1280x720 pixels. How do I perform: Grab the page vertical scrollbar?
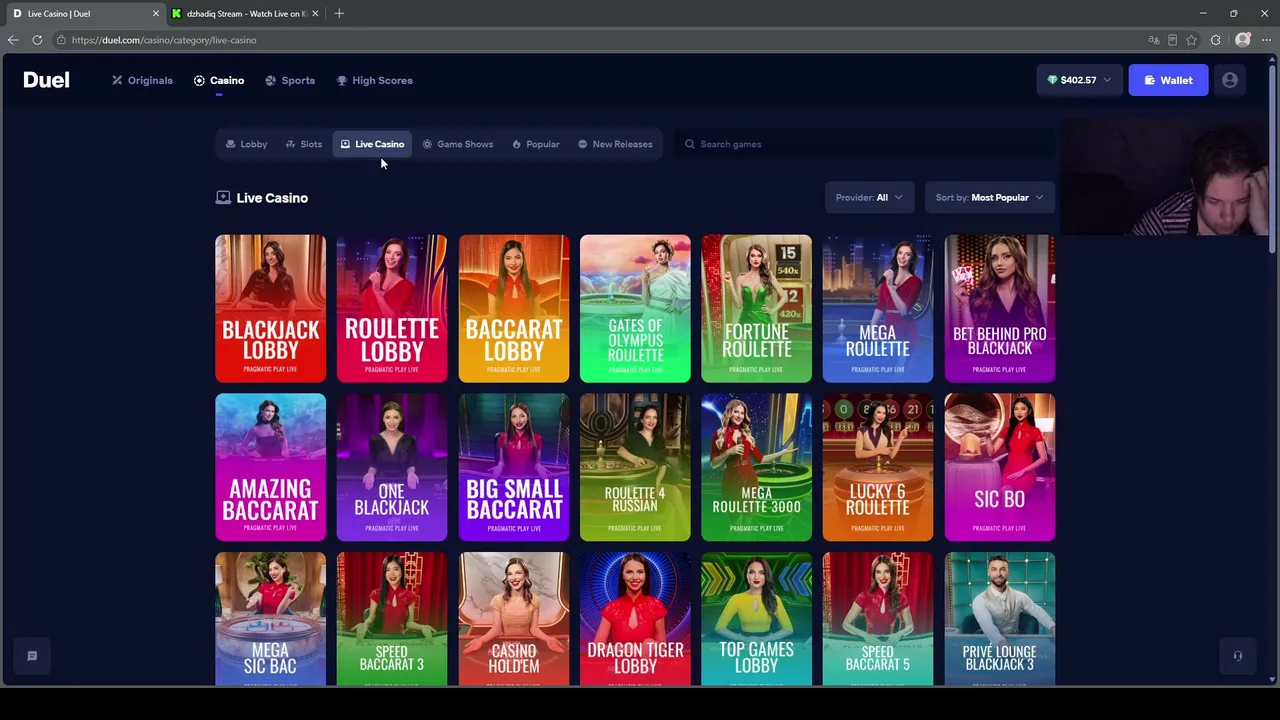(1272, 160)
